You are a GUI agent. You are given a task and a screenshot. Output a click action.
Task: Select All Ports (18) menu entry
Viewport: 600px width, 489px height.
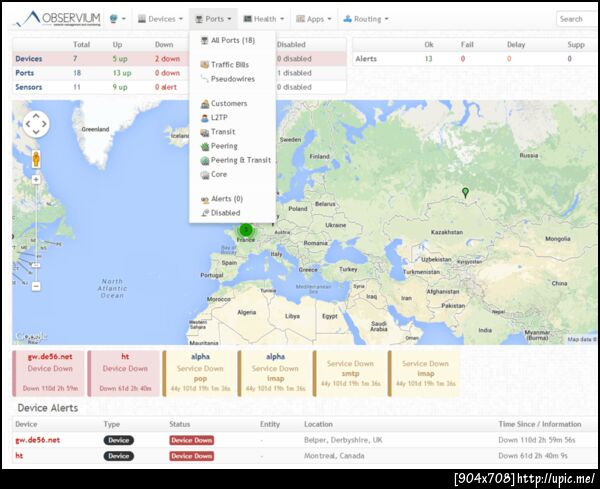click(x=232, y=40)
